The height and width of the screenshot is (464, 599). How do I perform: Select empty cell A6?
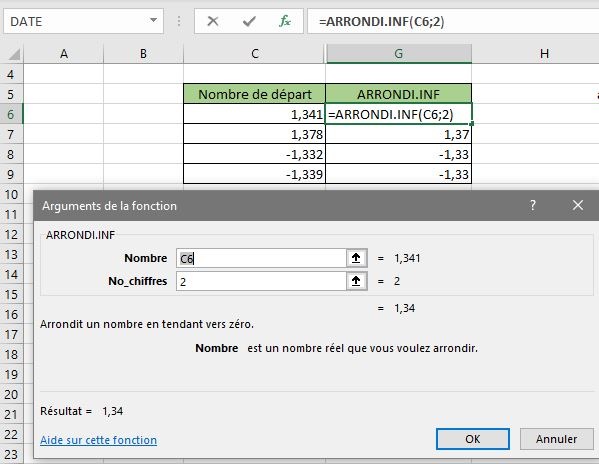(x=64, y=114)
